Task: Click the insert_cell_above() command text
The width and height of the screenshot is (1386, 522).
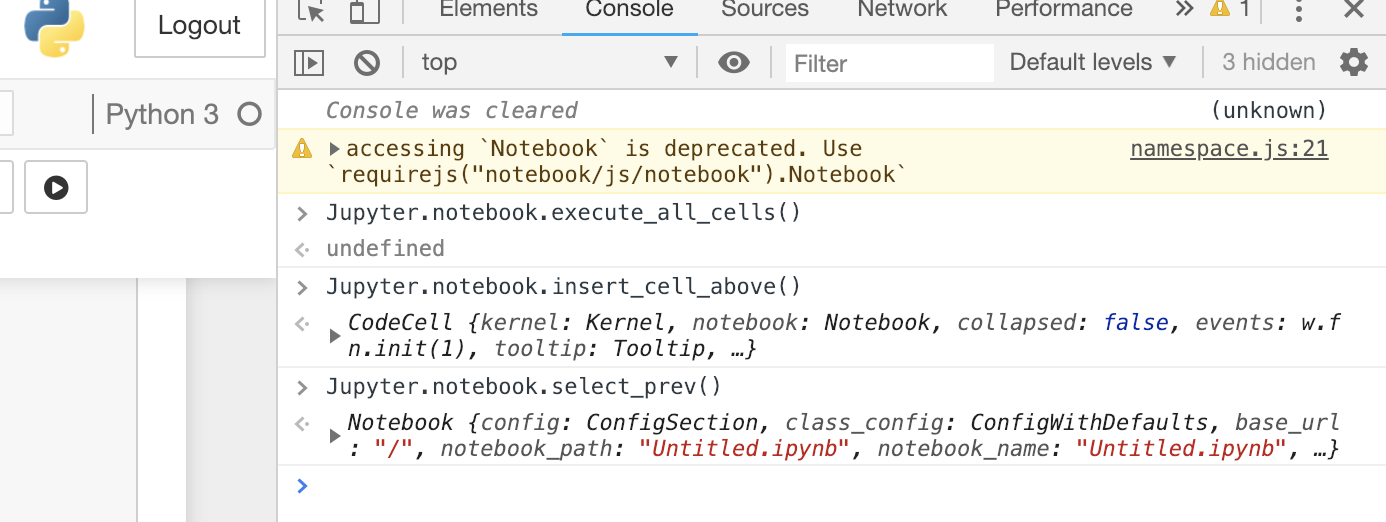Action: coord(563,287)
